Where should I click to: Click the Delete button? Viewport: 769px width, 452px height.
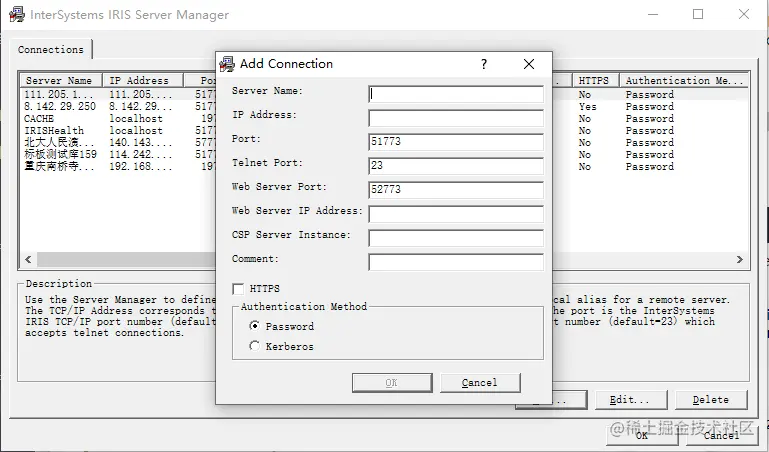pyautogui.click(x=711, y=400)
